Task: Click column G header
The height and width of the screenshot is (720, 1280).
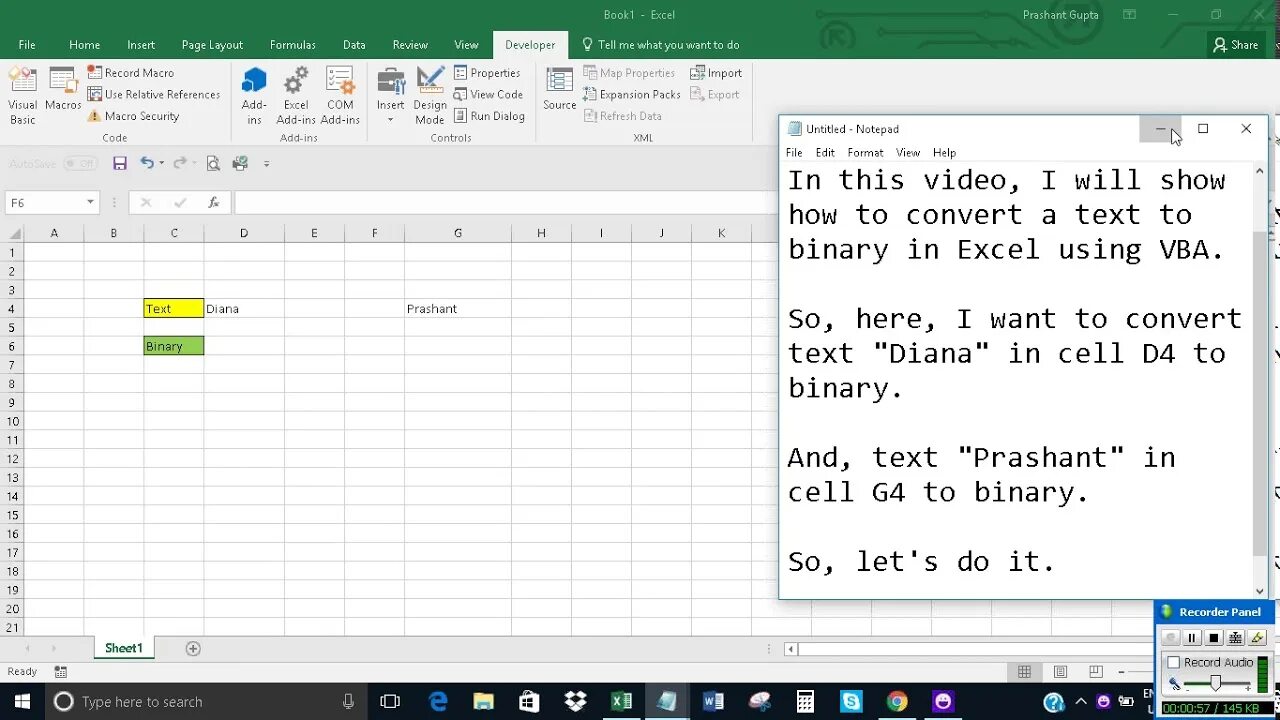Action: coord(458,233)
